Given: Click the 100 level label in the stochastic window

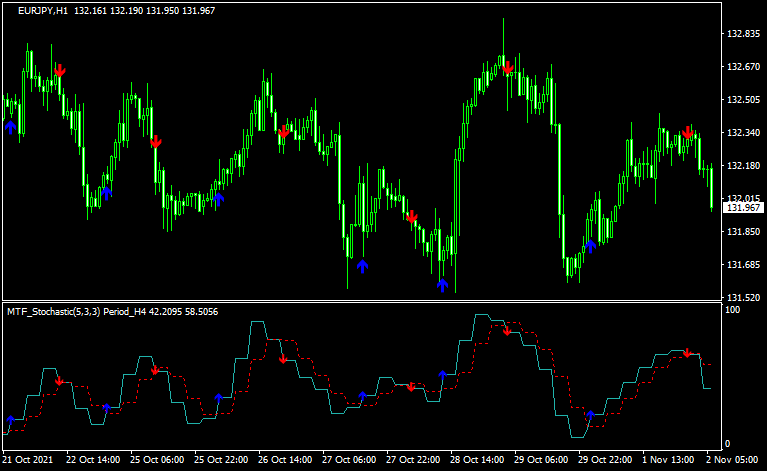Looking at the screenshot, I should (x=733, y=311).
